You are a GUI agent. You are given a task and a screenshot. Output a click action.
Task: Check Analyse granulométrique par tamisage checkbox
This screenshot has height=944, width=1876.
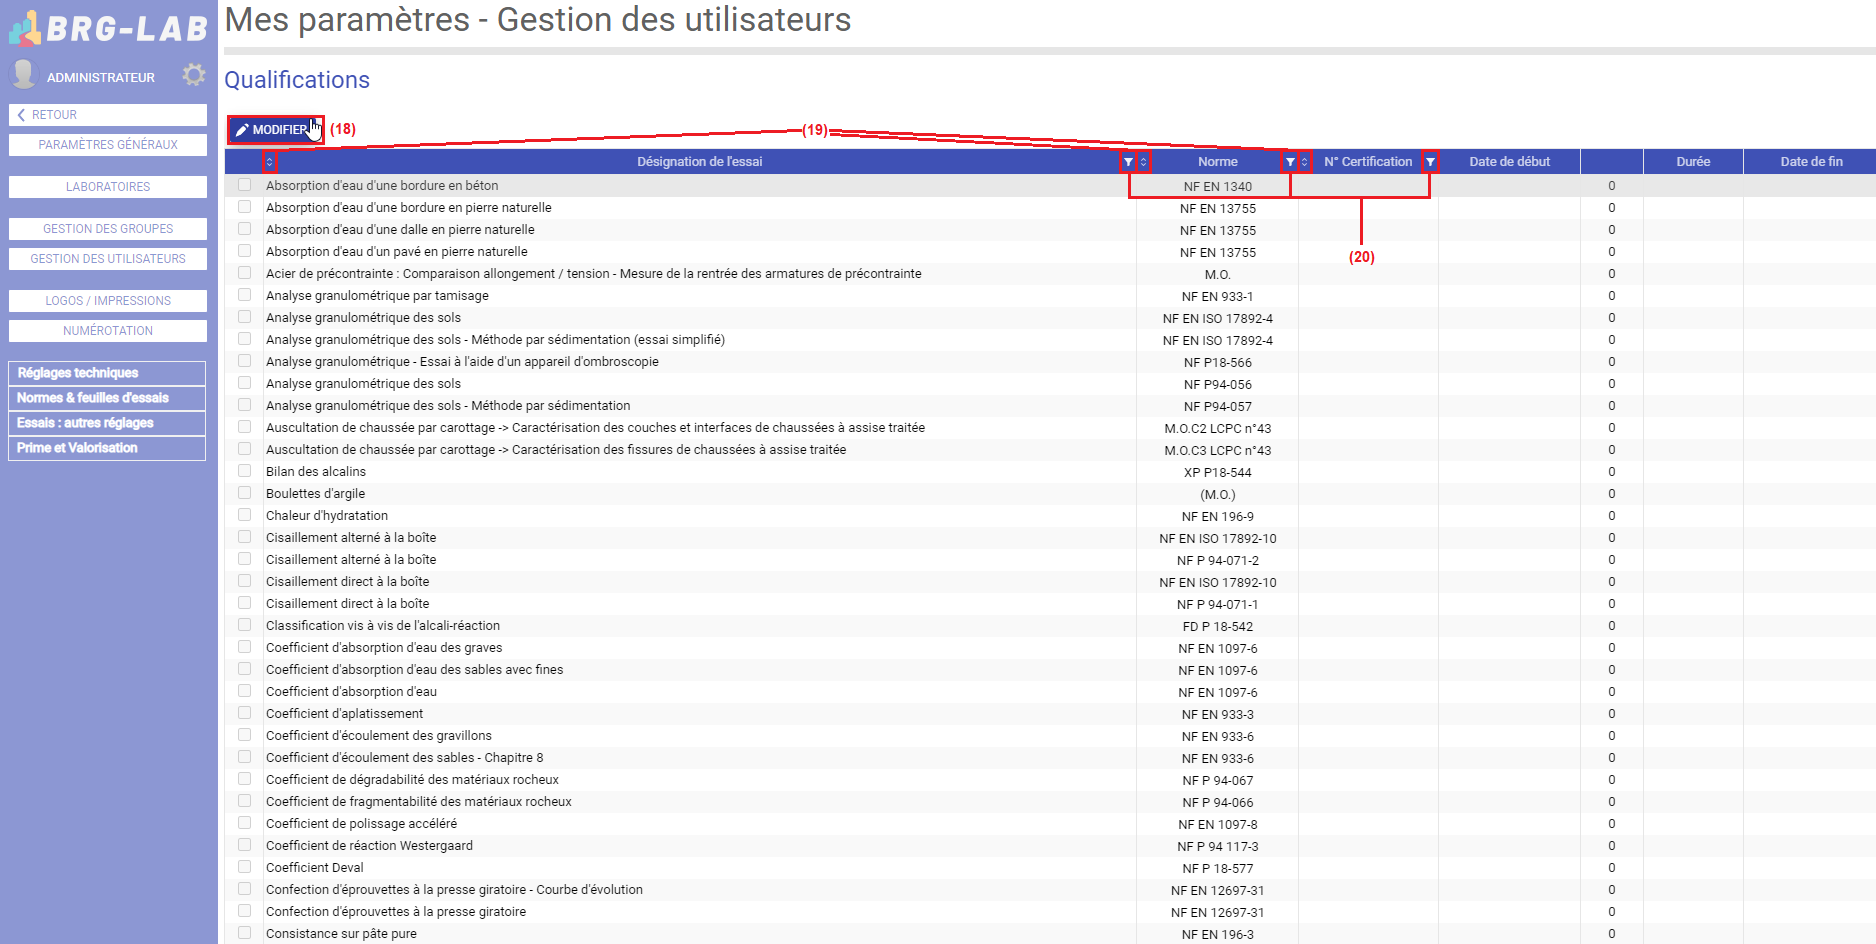point(244,295)
